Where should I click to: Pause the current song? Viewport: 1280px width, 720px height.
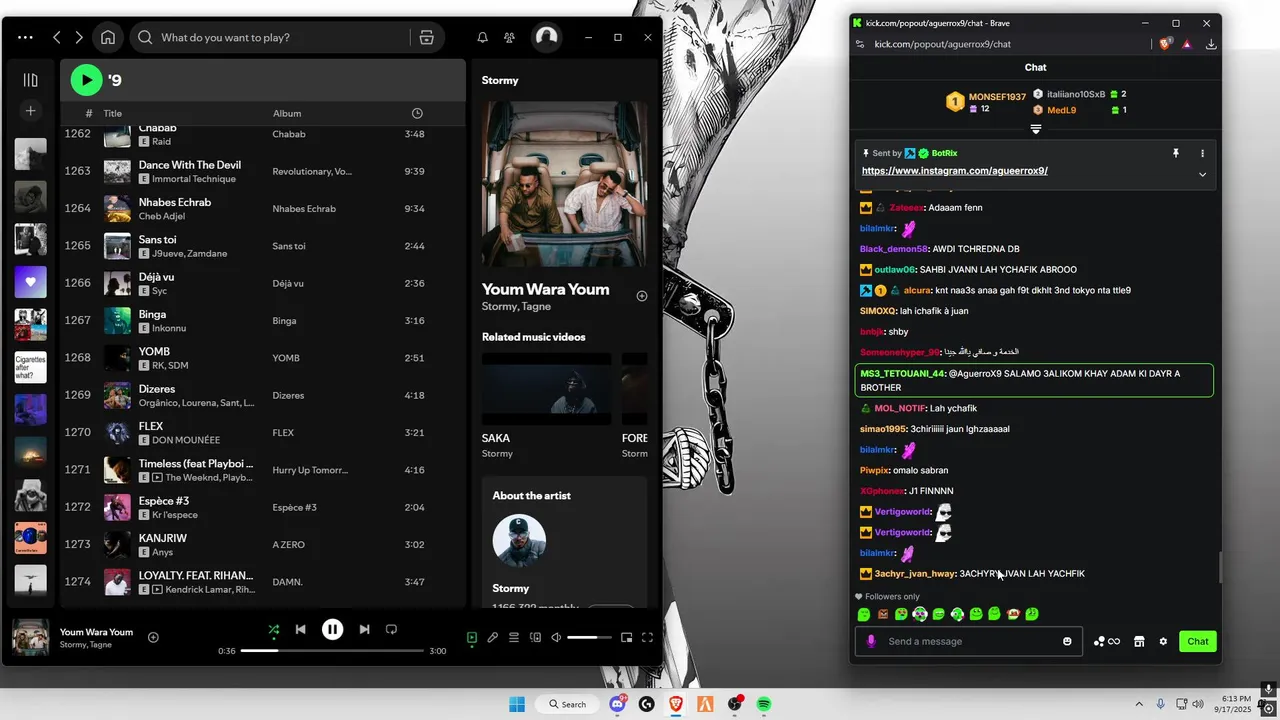pyautogui.click(x=332, y=629)
